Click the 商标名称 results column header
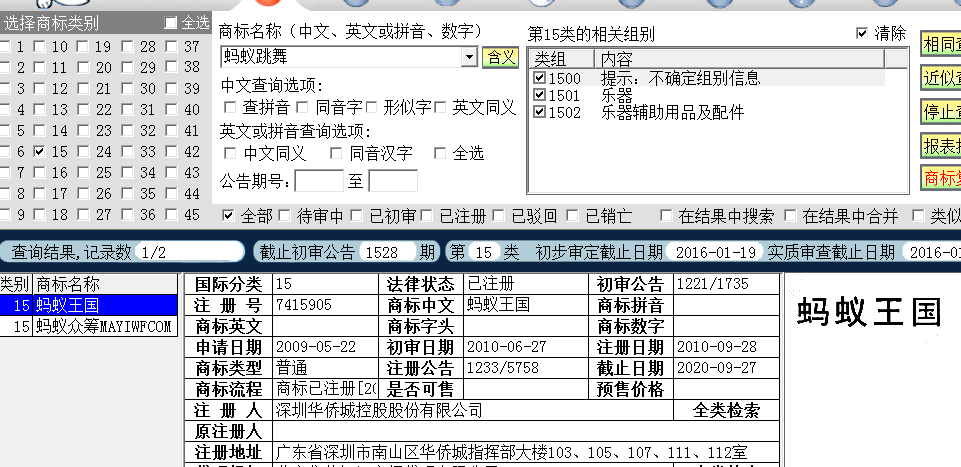 coord(105,284)
